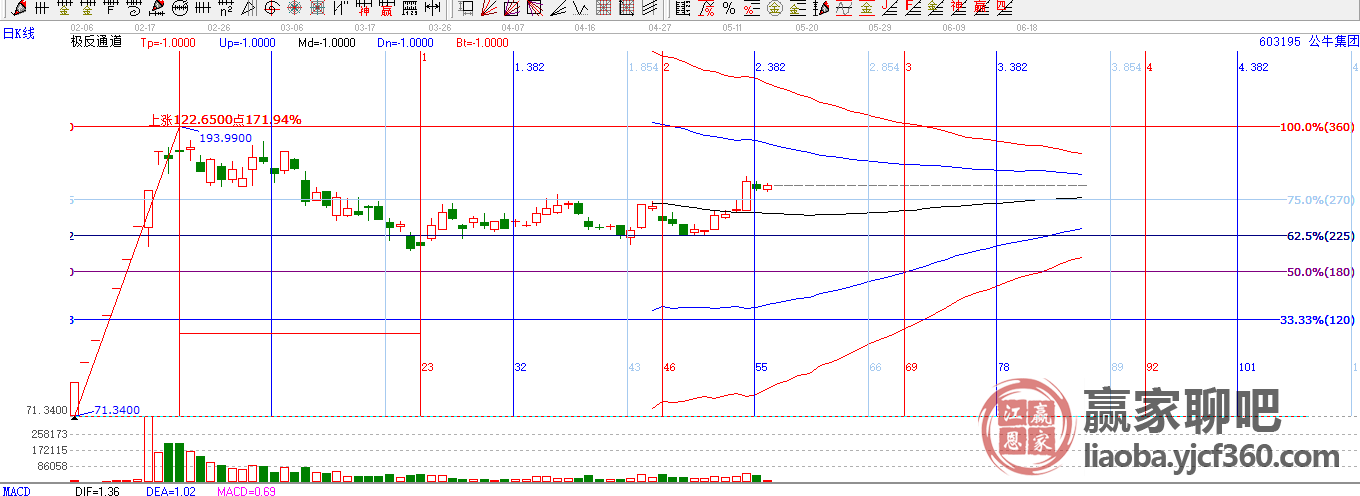Pick the red fan lines tool
This screenshot has width=1360, height=496.
pyautogui.click(x=489, y=8)
